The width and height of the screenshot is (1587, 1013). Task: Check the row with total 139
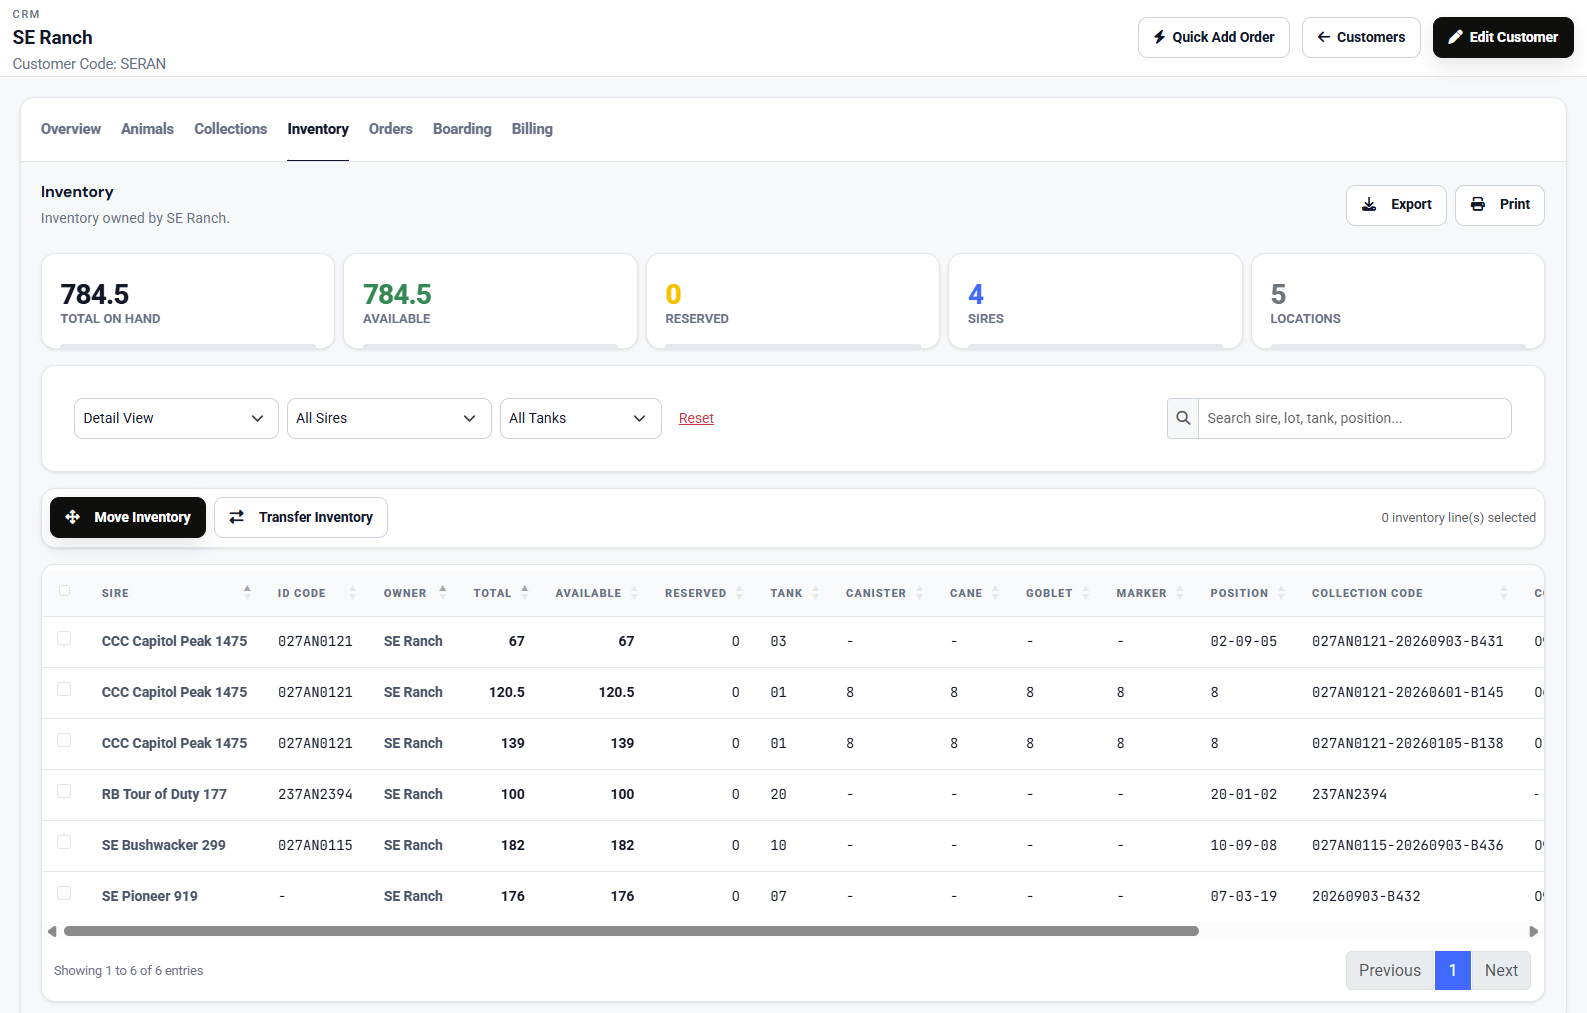[65, 740]
